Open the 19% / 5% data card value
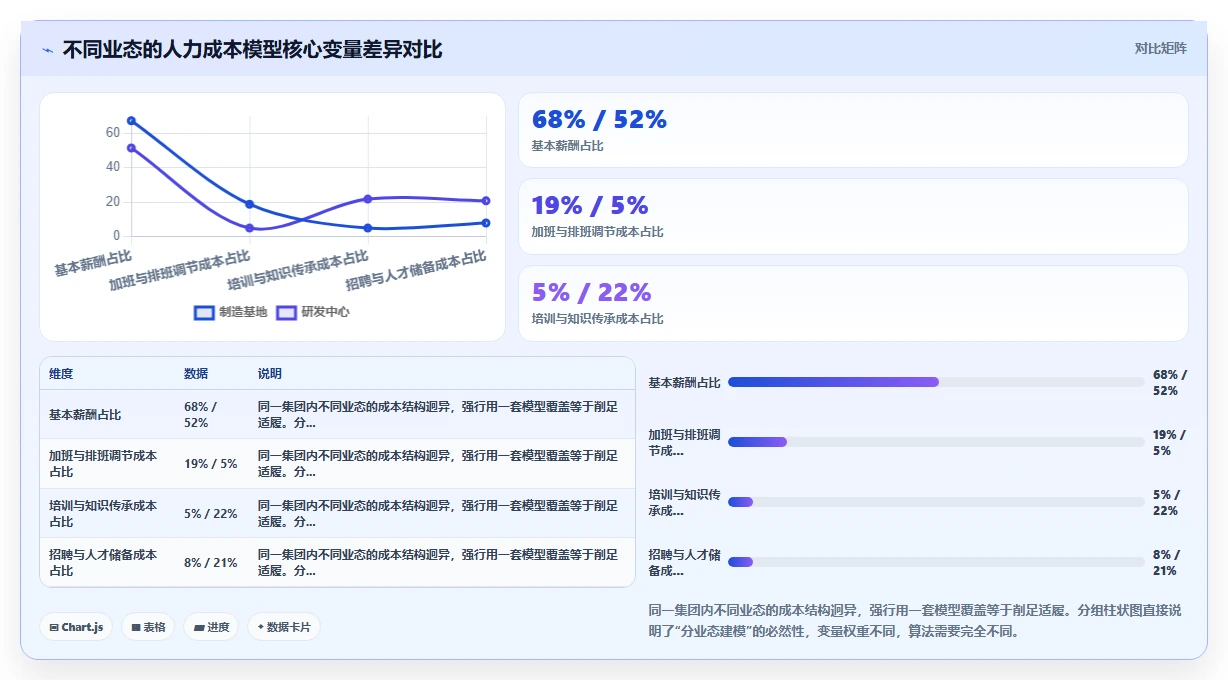Viewport: 1228px width, 680px height. click(590, 206)
